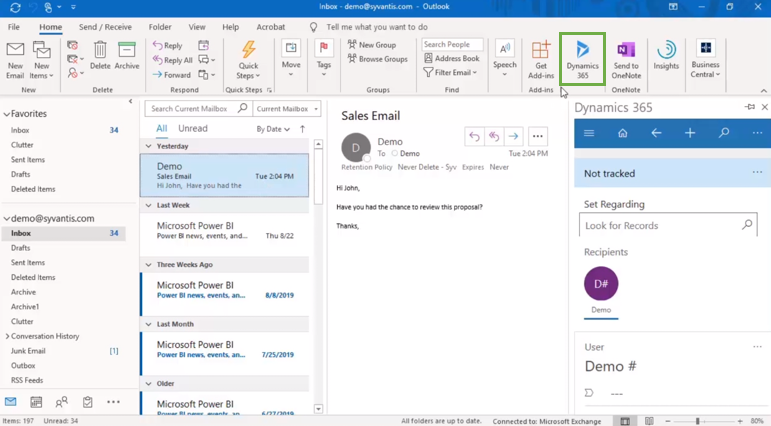Click the Delete trash icon
This screenshot has height=426, width=771.
pos(100,55)
